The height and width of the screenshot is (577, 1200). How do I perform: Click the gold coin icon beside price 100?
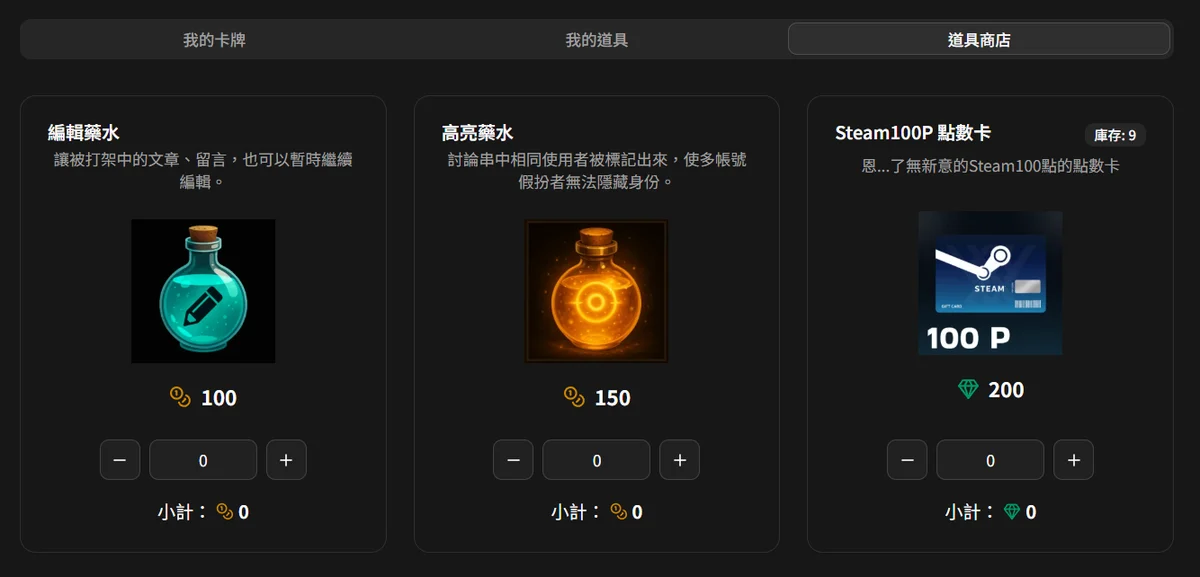(x=180, y=398)
